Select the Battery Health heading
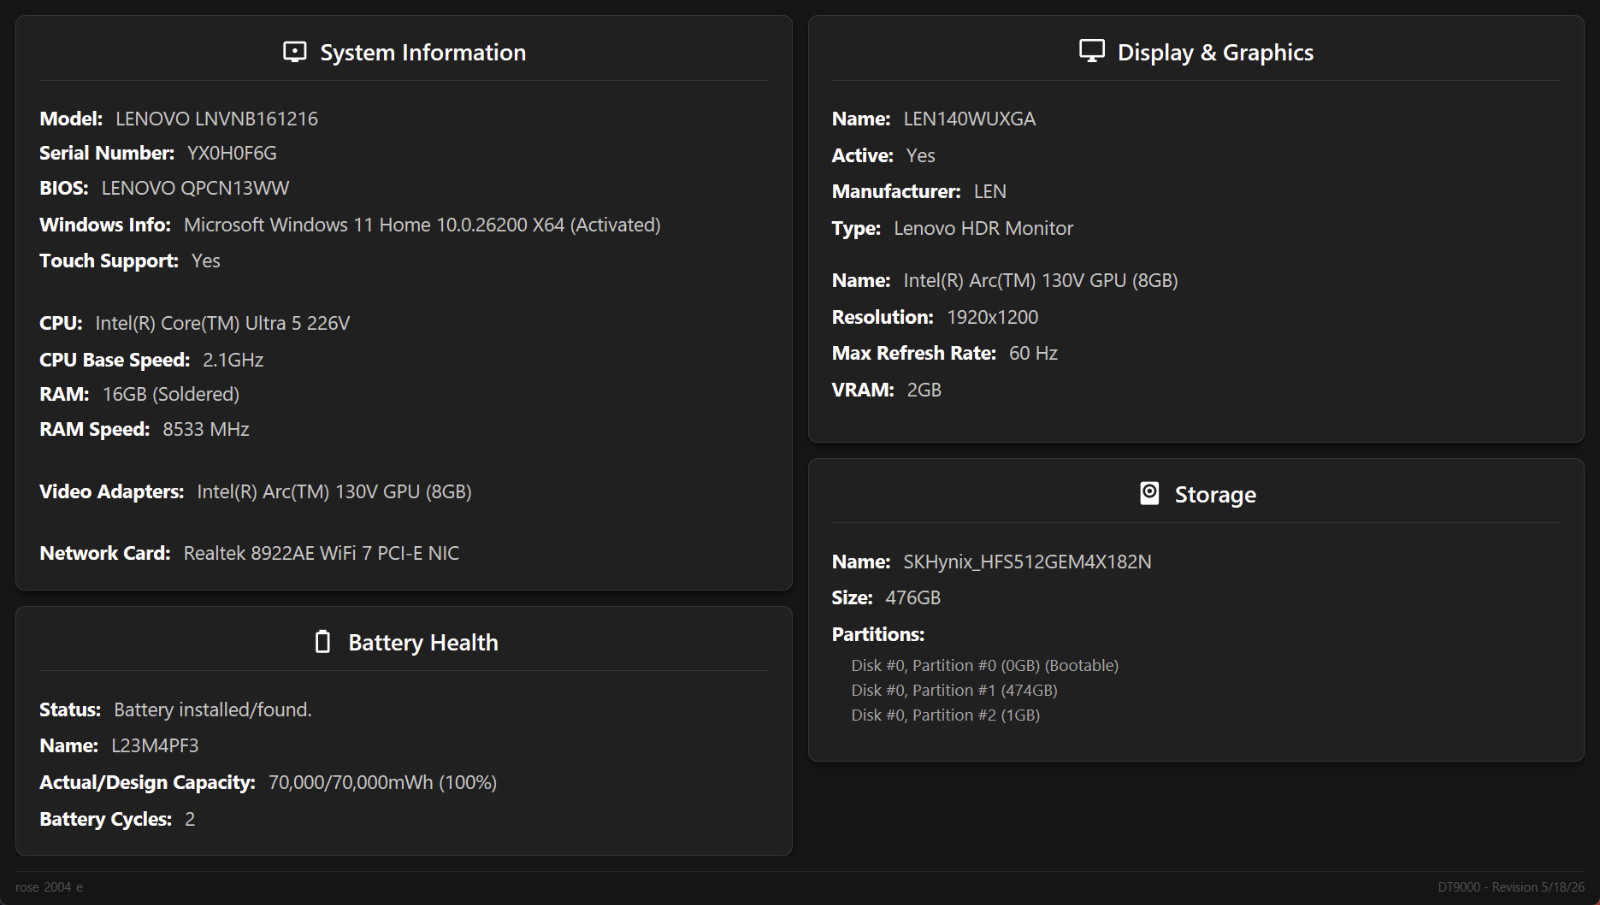Viewport: 1600px width, 905px height. pyautogui.click(x=423, y=643)
